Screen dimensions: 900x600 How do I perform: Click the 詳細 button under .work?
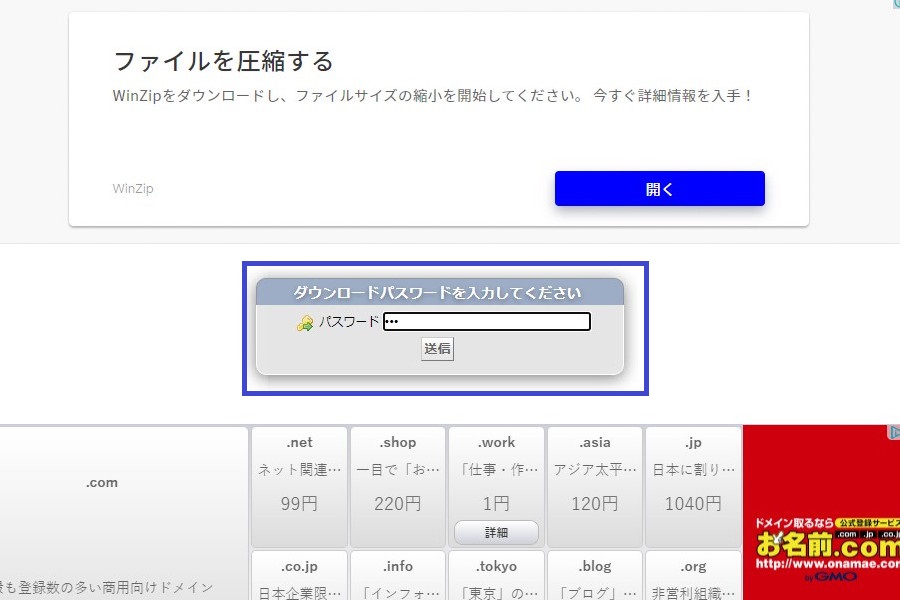(496, 532)
